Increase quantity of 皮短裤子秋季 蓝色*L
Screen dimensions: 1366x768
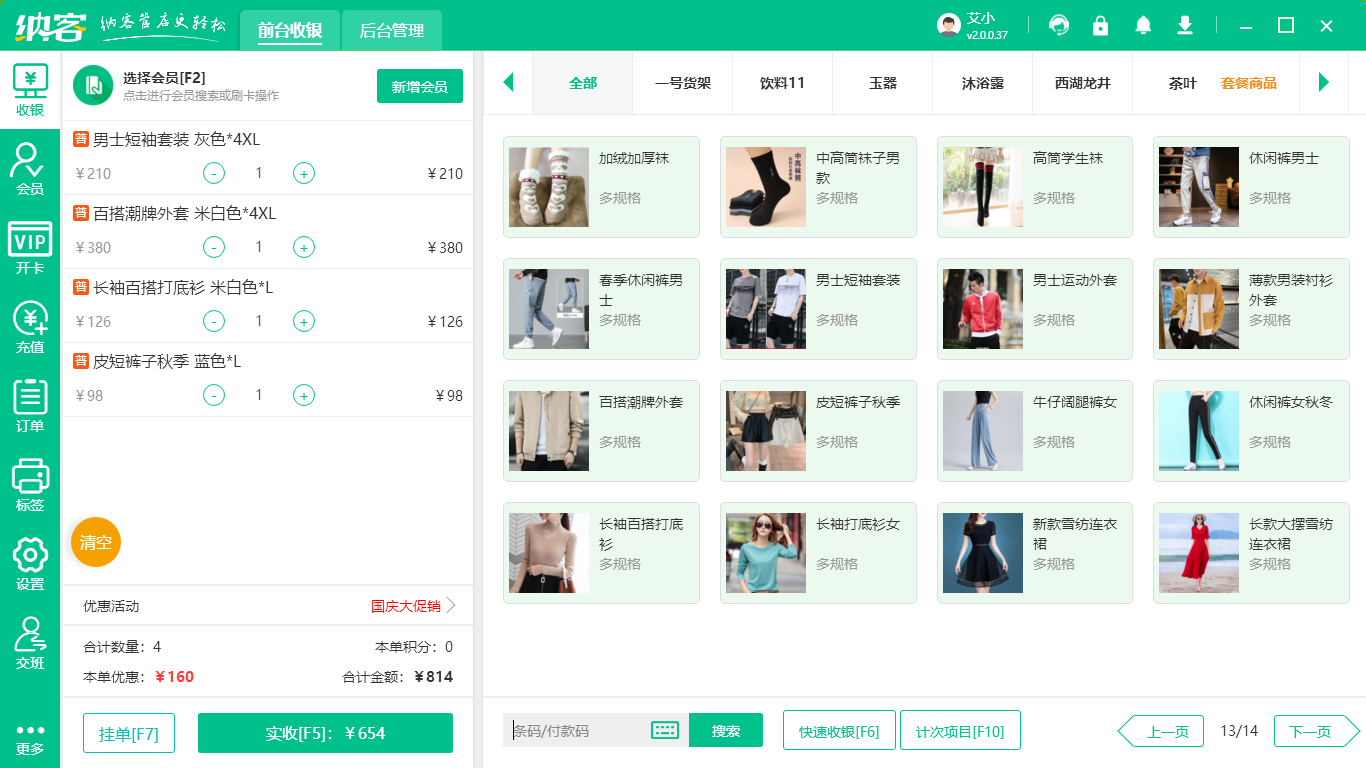tap(304, 395)
